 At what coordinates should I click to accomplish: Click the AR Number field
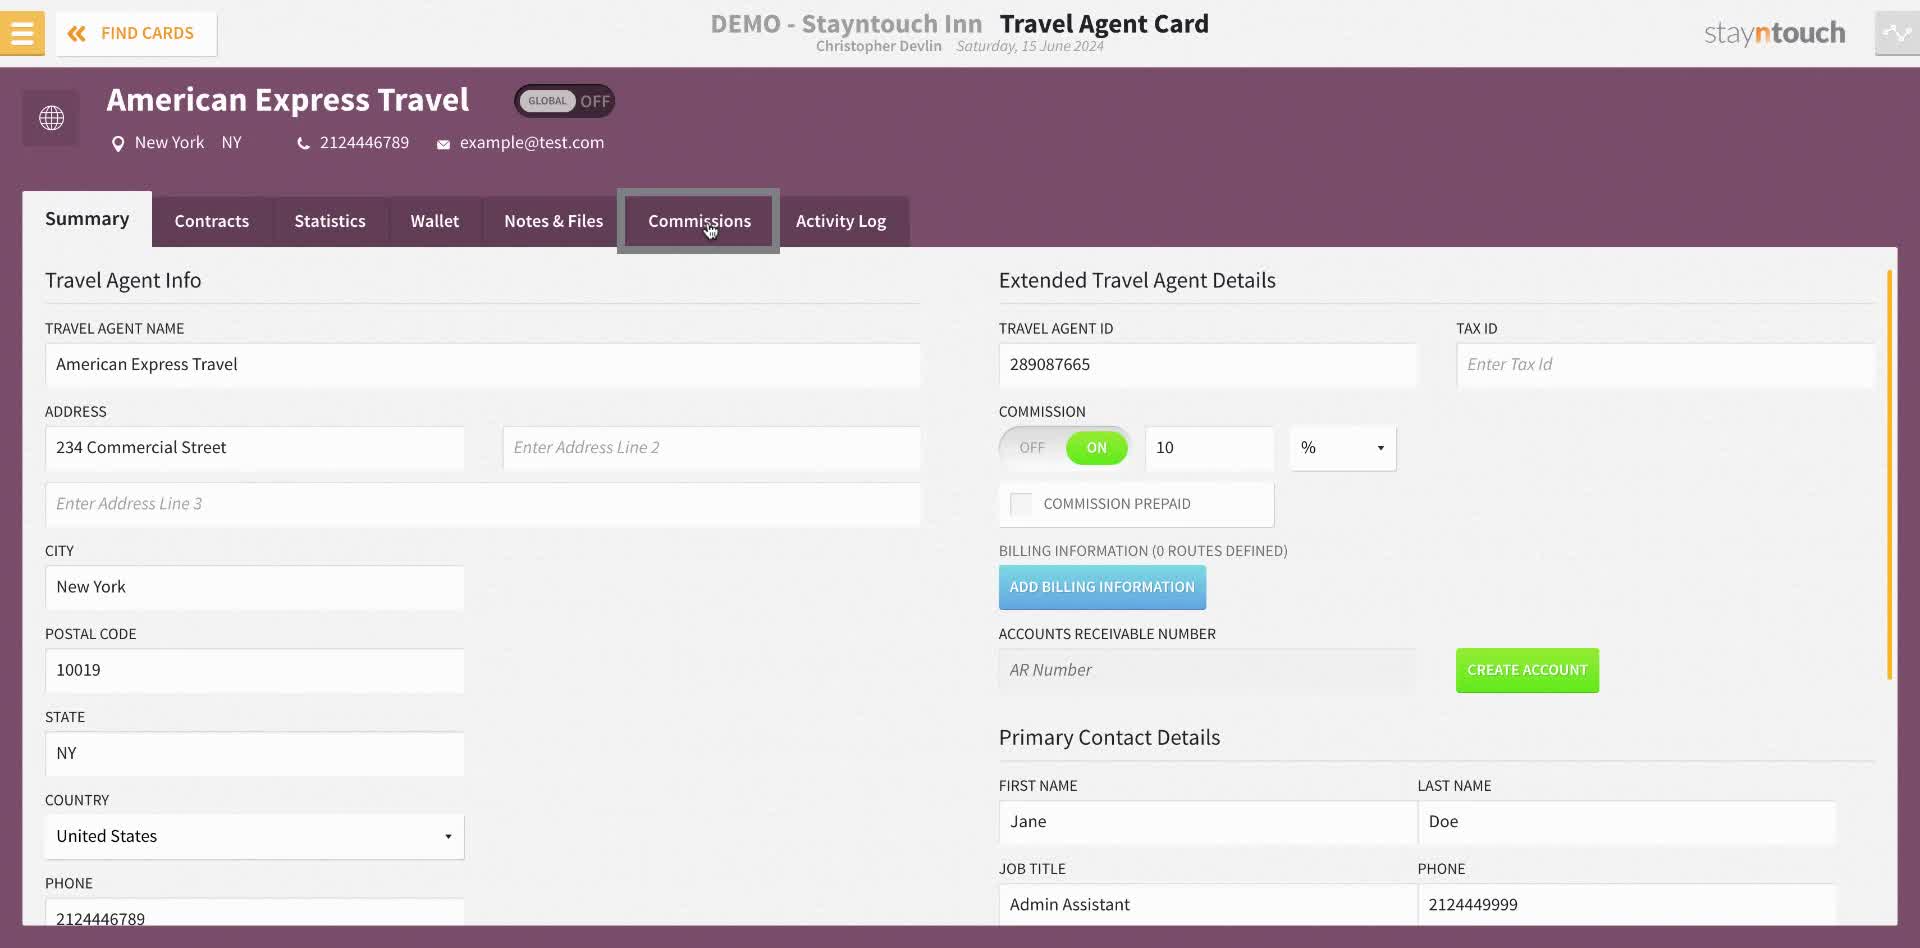pos(1207,671)
